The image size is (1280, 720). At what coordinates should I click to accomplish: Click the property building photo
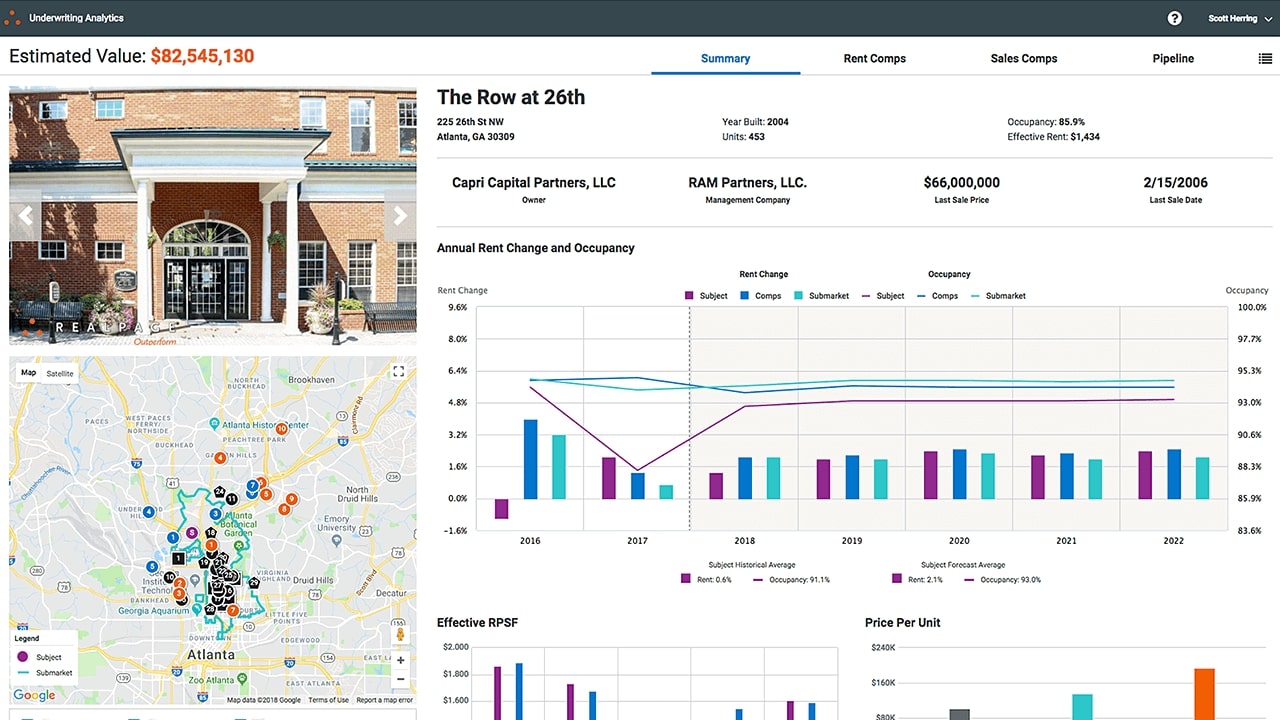pos(213,216)
